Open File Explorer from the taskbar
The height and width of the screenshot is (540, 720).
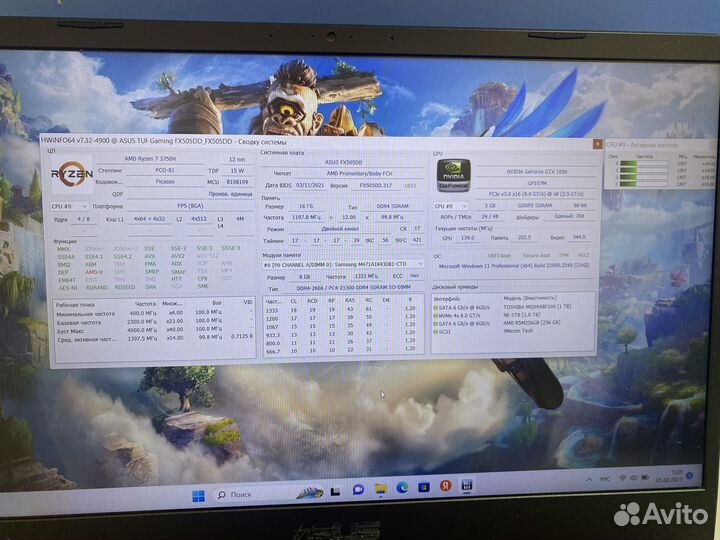click(x=381, y=489)
